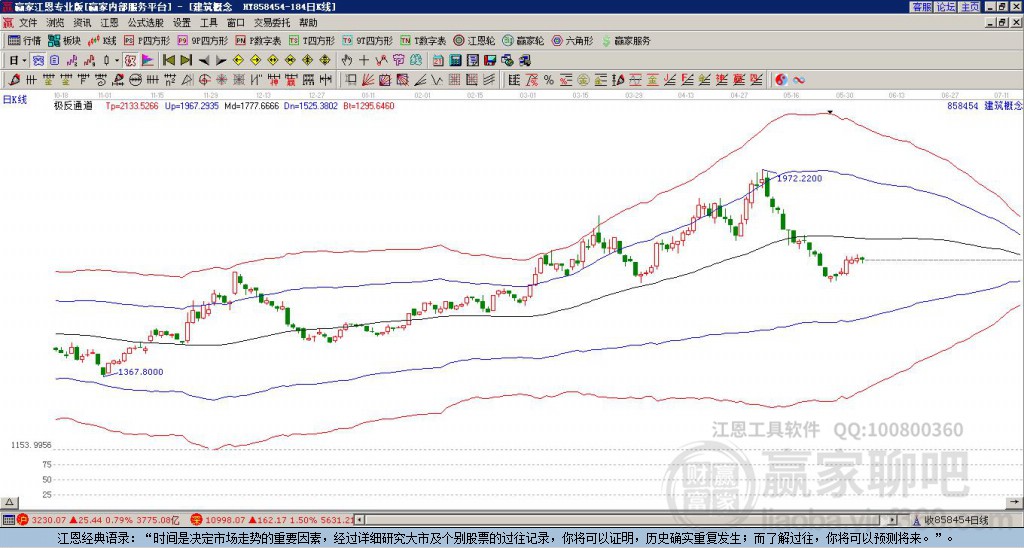Open the 资讯 menu
The height and width of the screenshot is (548, 1024).
[x=82, y=23]
